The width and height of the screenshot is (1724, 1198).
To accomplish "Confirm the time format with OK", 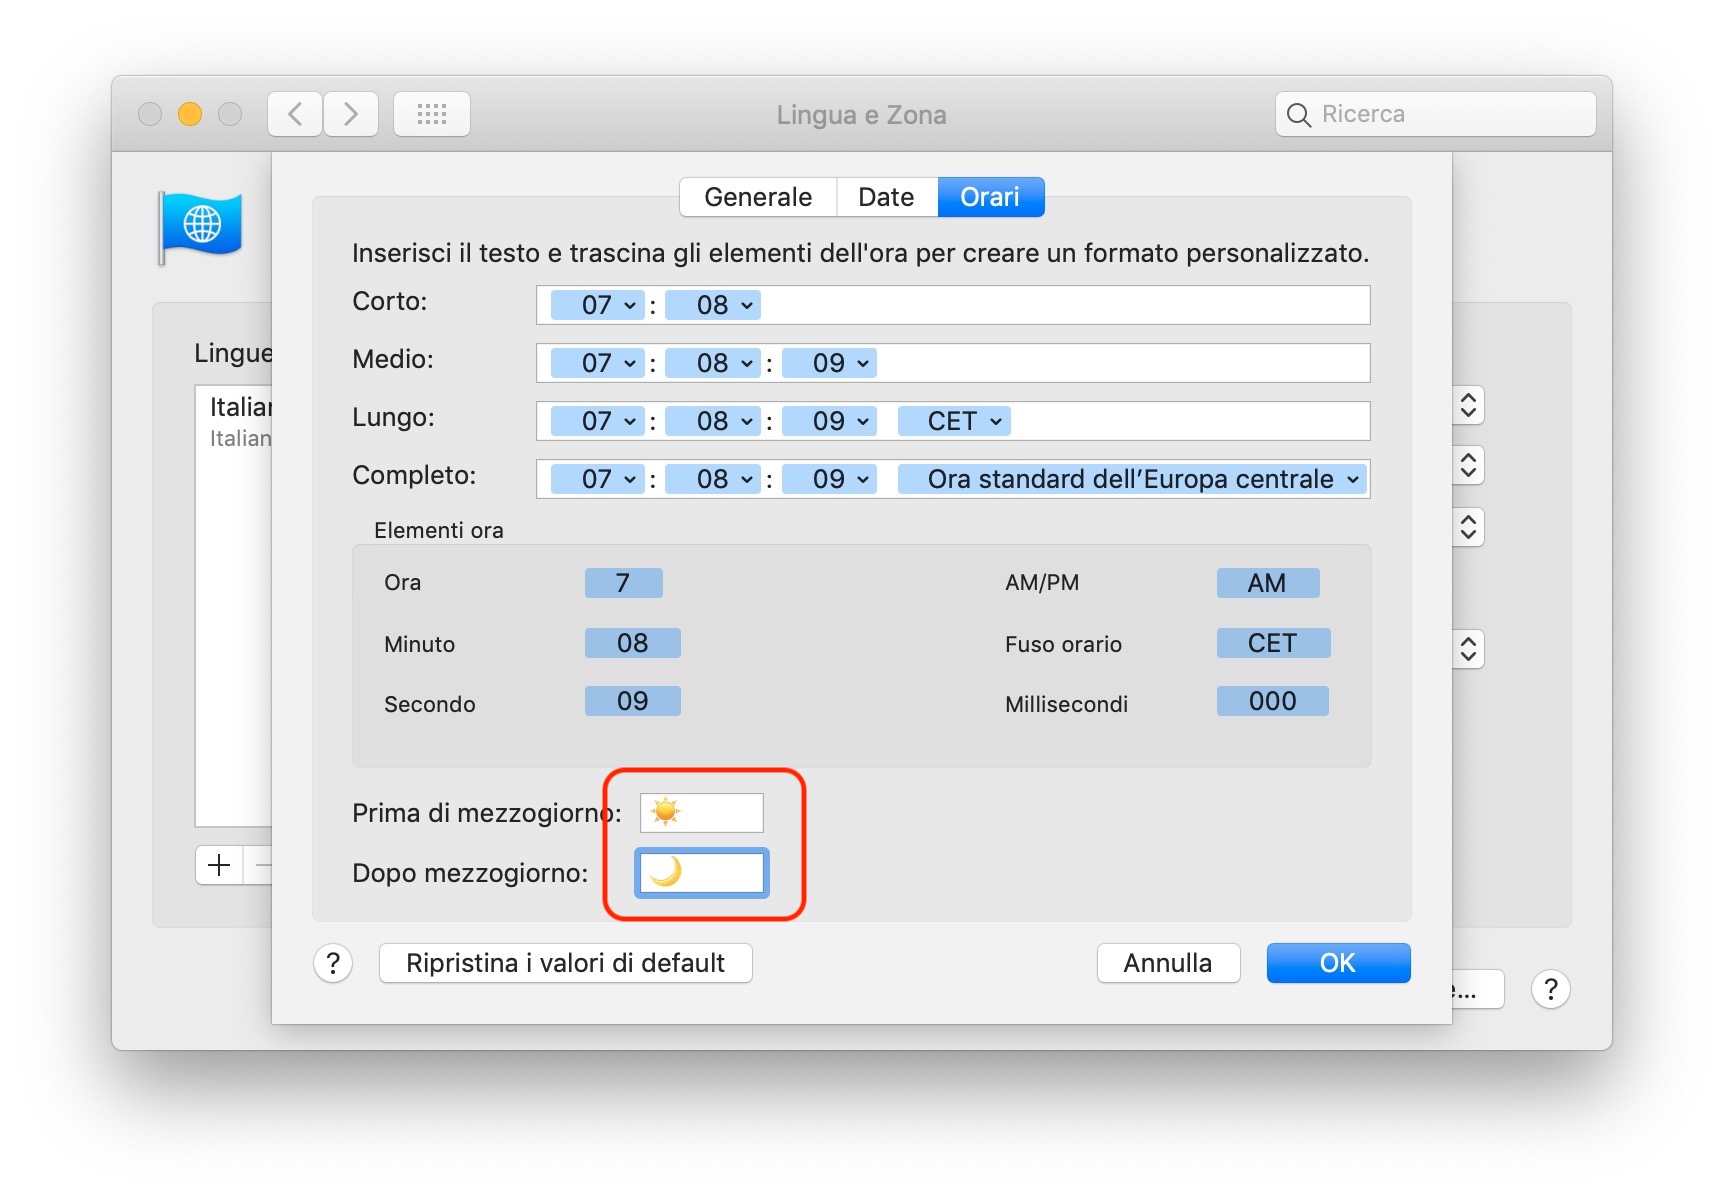I will 1338,963.
